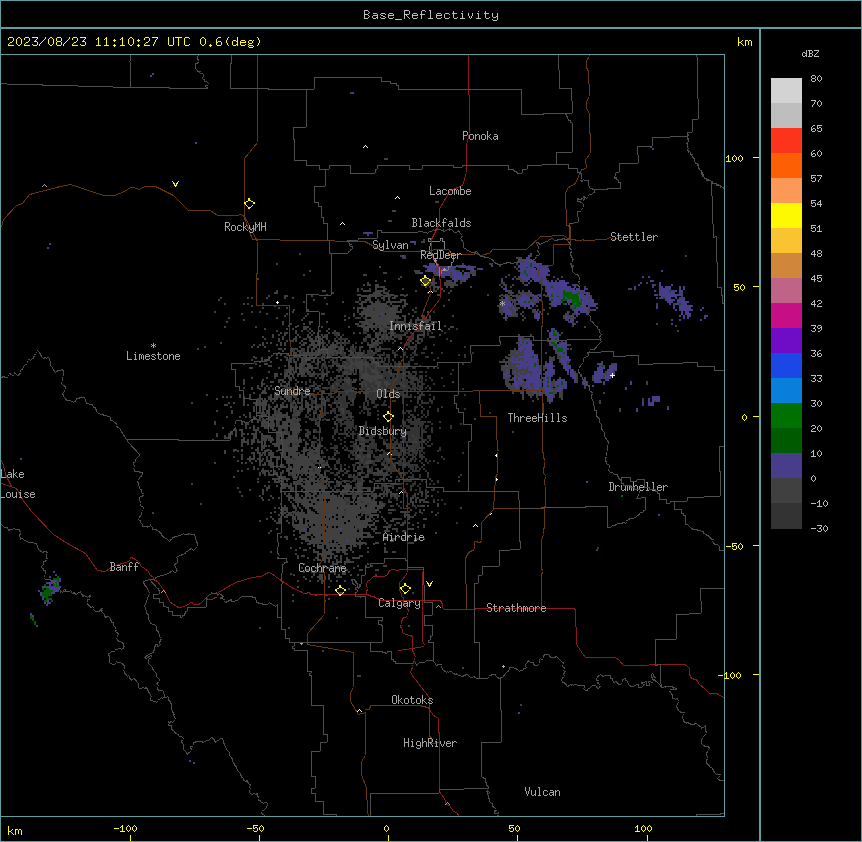Click the Vulcan label
Image resolution: width=862 pixels, height=842 pixels.
(x=542, y=792)
